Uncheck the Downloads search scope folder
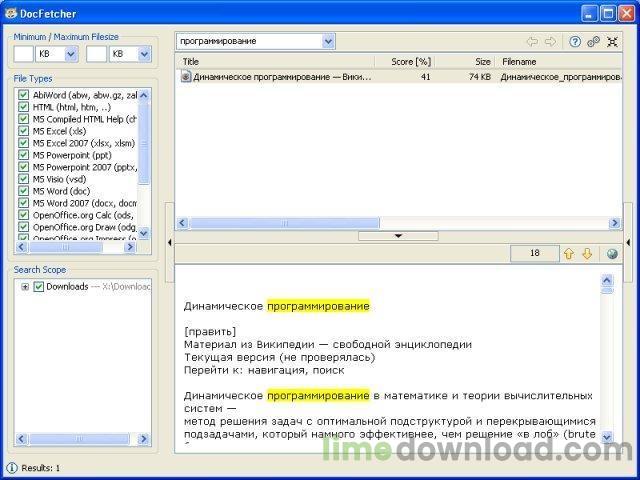640x480 pixels. 39,287
